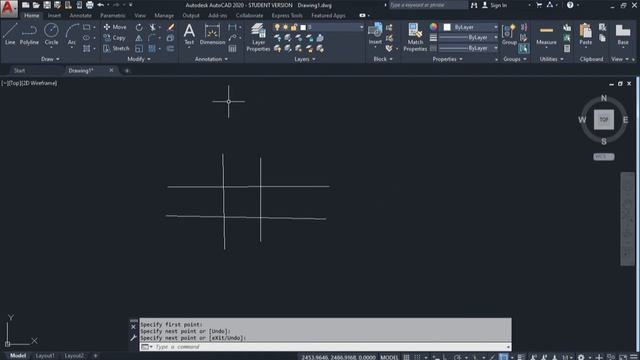Click the Table icon in Annotation panel
640x360 pixels.
pyautogui.click(x=232, y=49)
